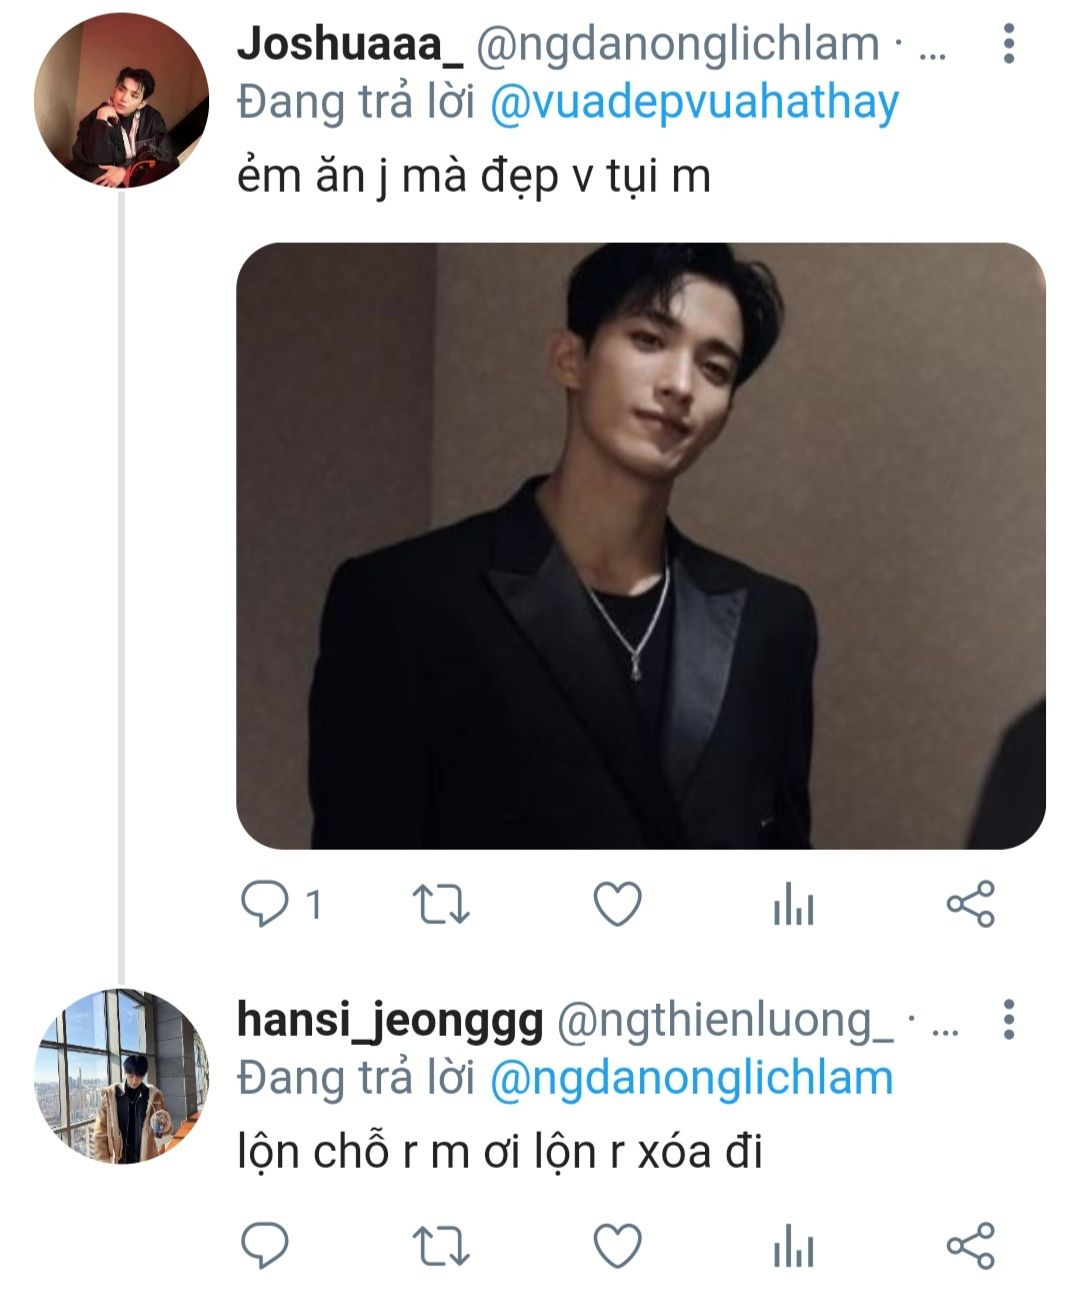Open the @vuadepvuahathay mention link

click(695, 103)
